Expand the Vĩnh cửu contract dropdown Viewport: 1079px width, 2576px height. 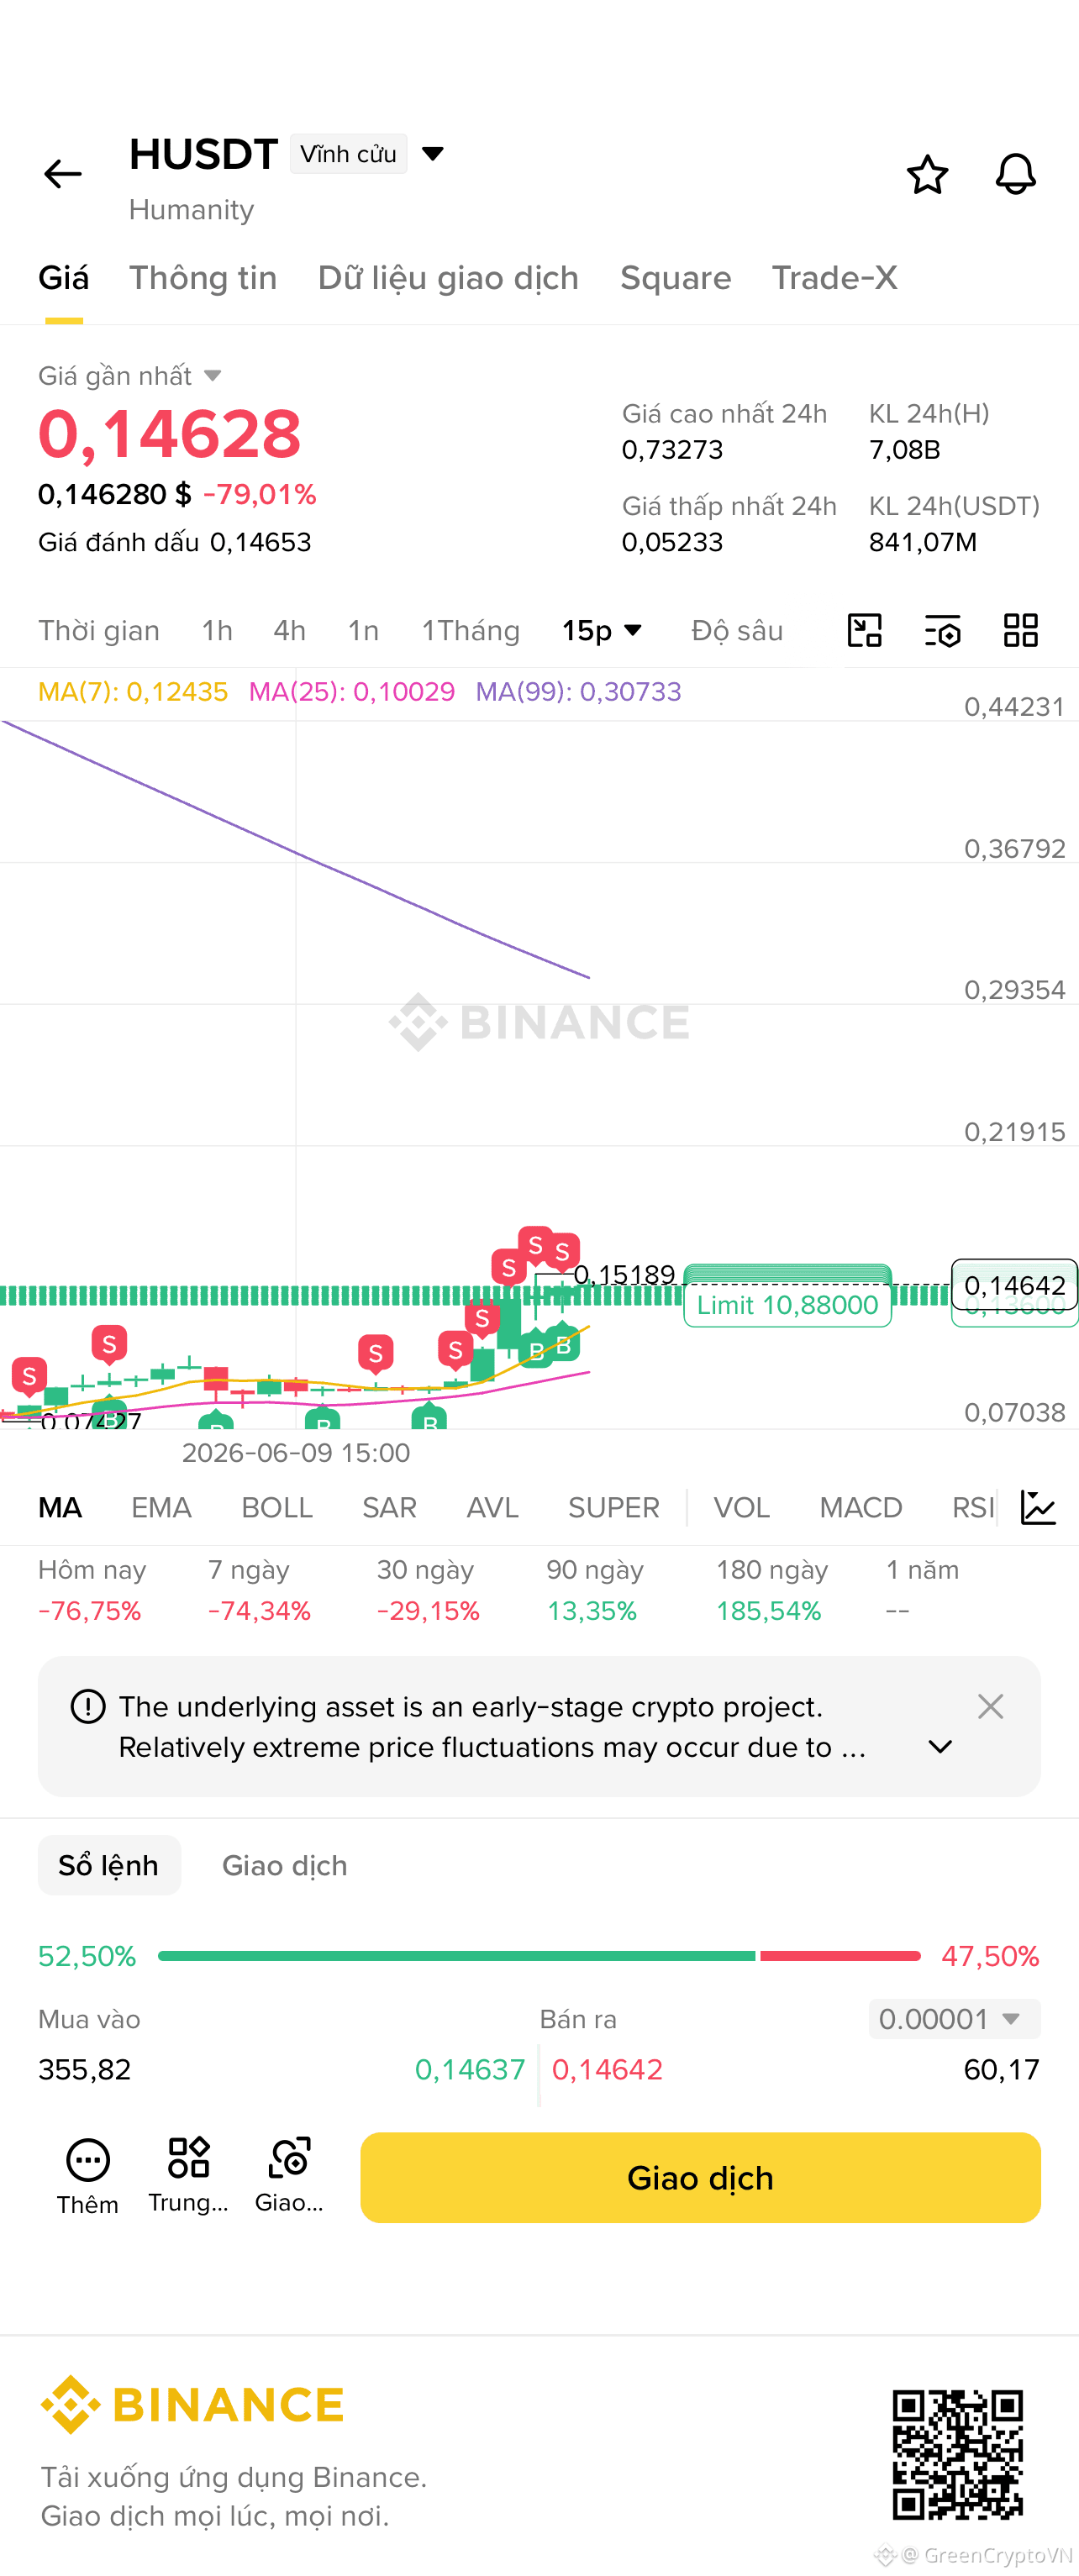432,154
